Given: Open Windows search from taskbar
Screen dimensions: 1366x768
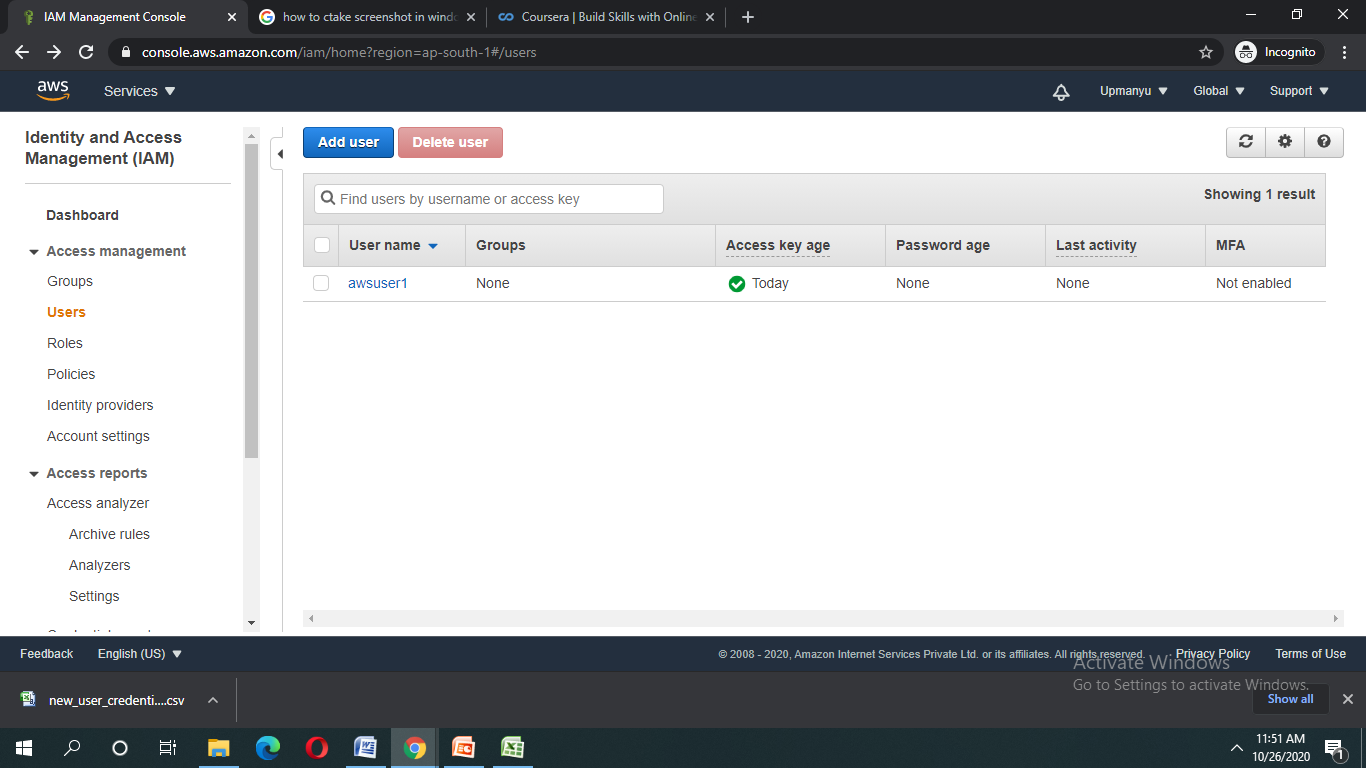Looking at the screenshot, I should 72,748.
